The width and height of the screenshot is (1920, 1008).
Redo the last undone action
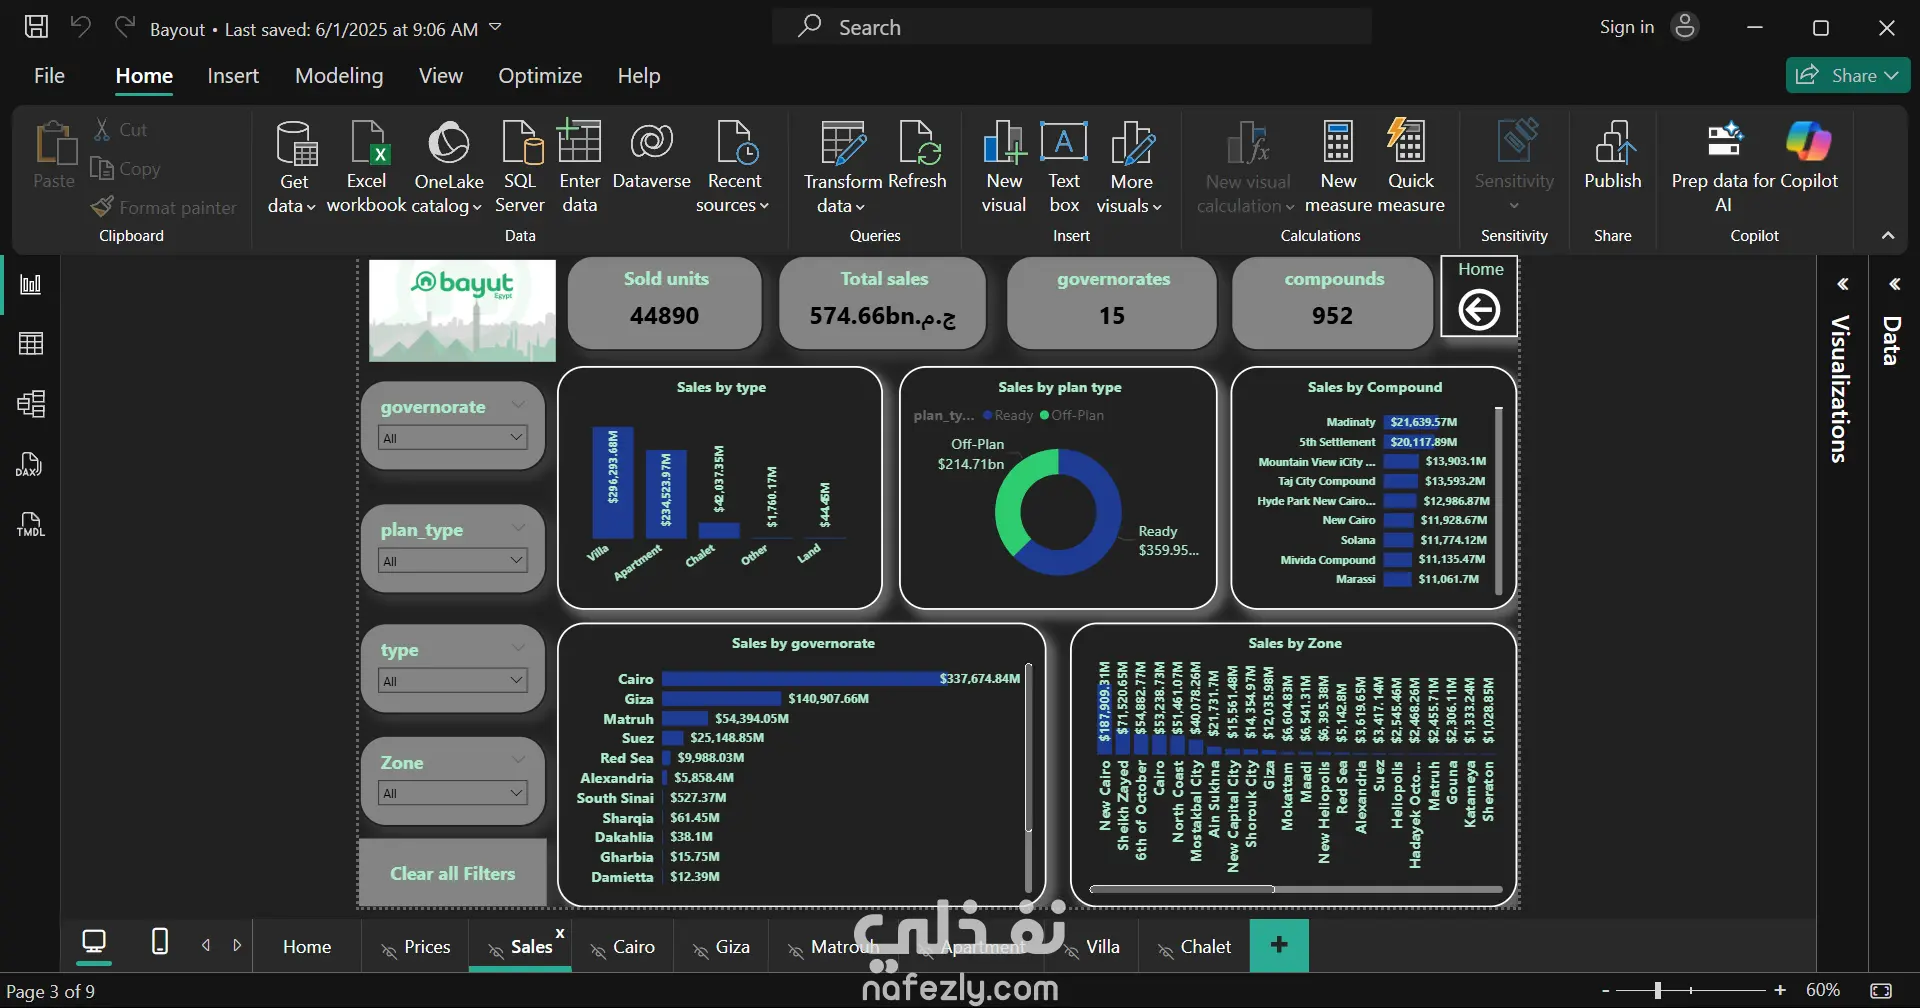(x=124, y=27)
